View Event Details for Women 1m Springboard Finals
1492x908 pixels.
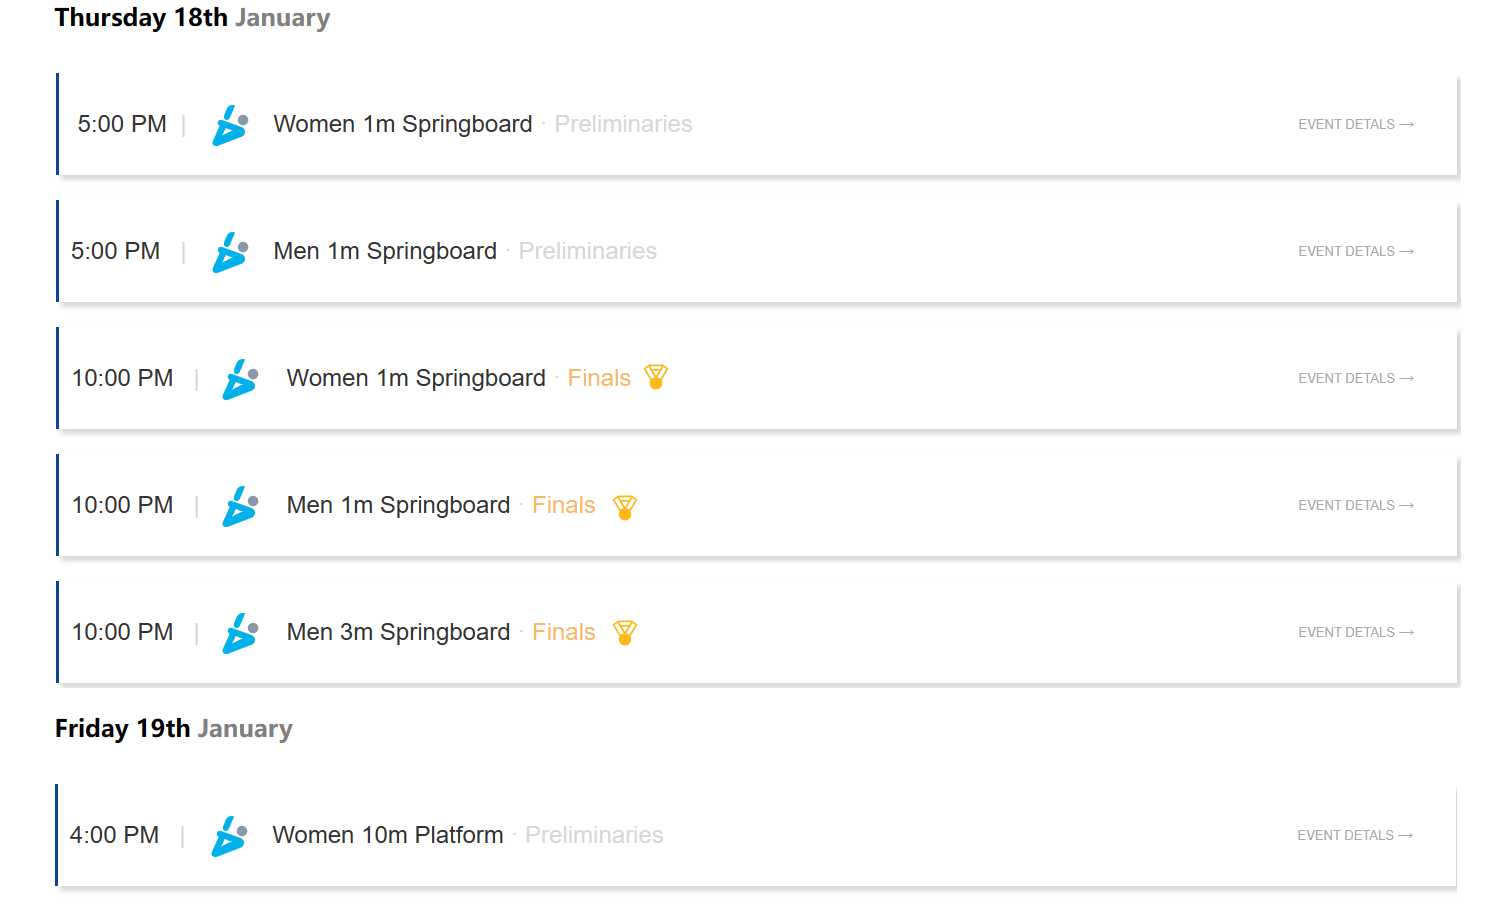1355,379
